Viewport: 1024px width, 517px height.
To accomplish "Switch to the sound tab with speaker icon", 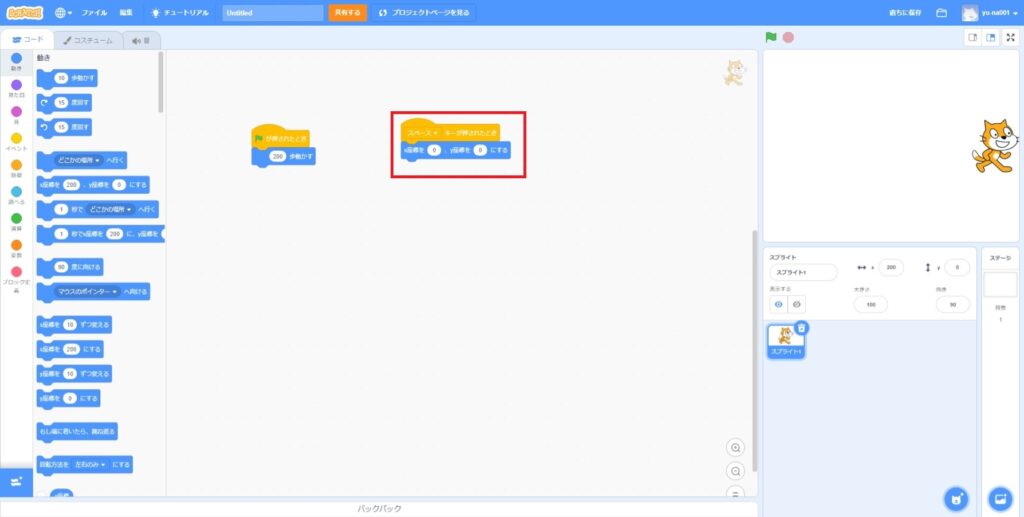I will click(140, 40).
